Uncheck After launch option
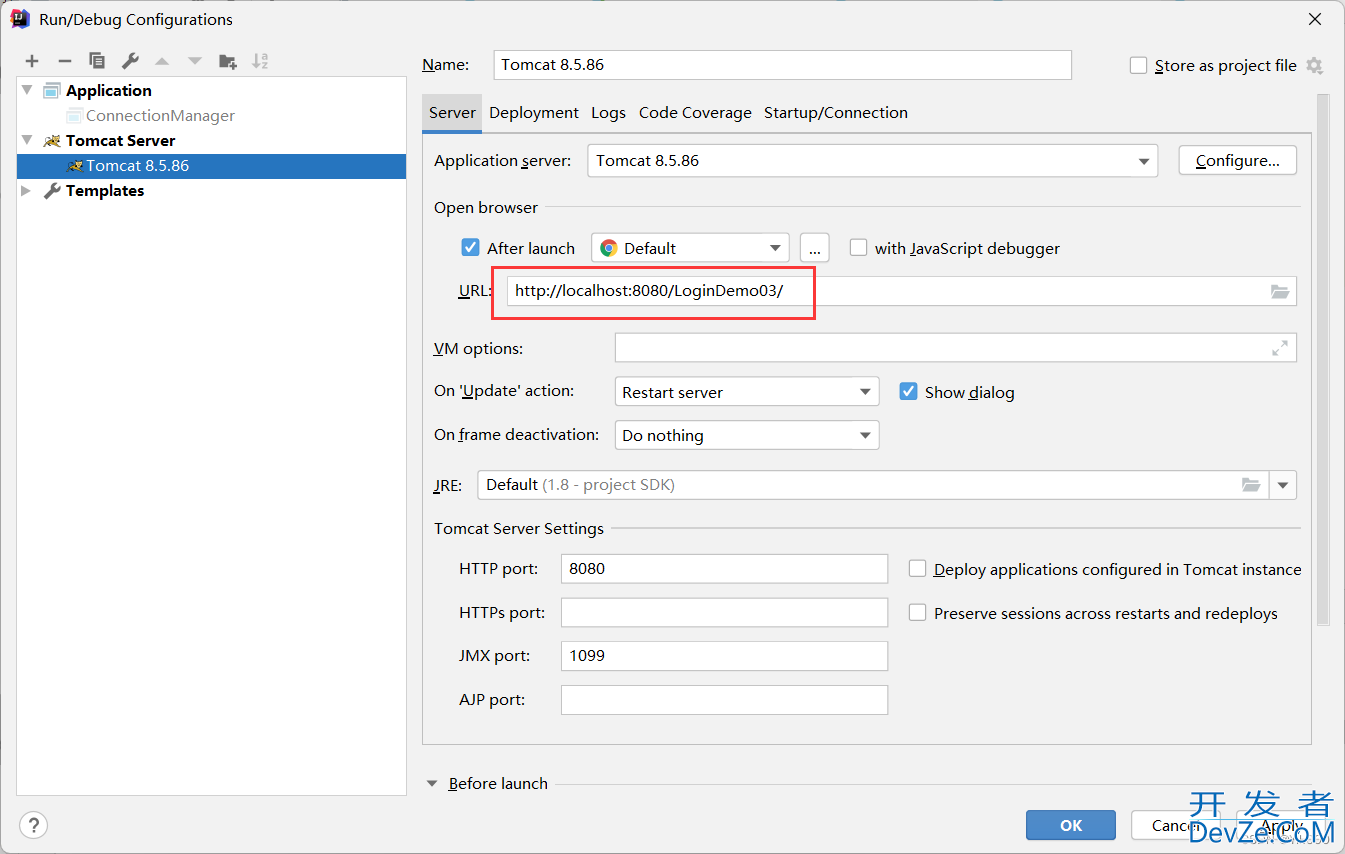The width and height of the screenshot is (1345, 854). pyautogui.click(x=470, y=248)
